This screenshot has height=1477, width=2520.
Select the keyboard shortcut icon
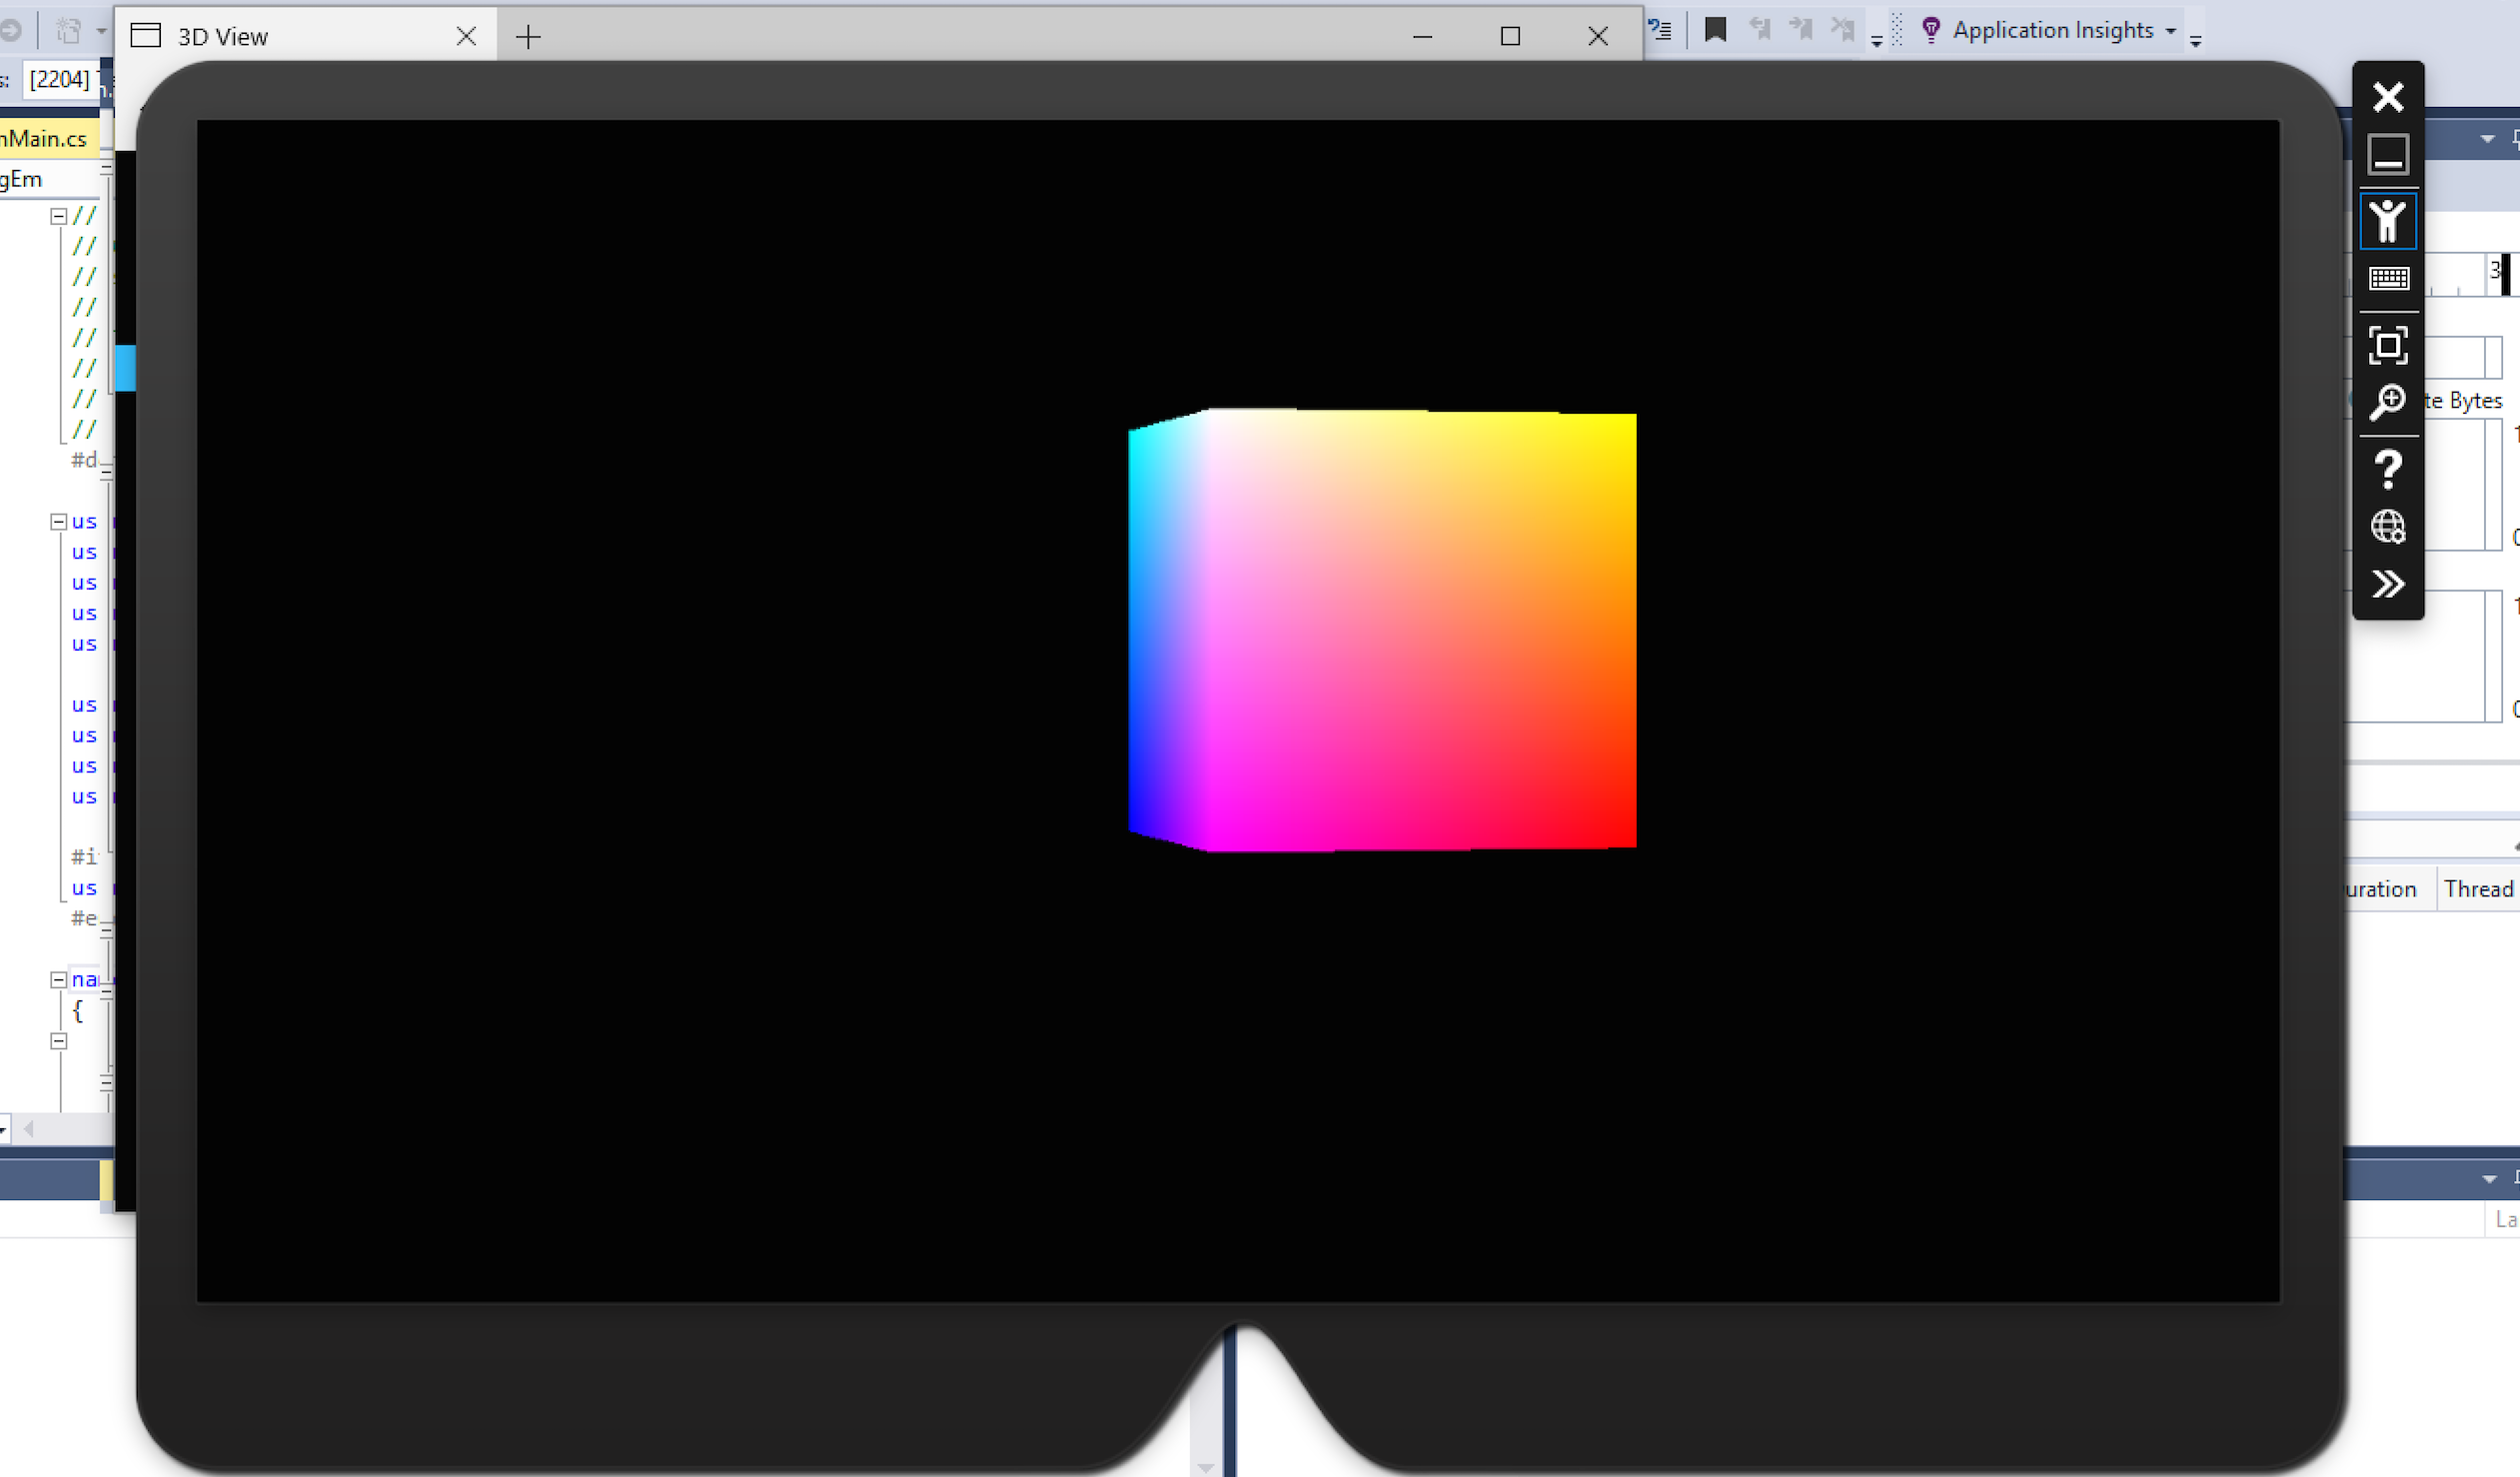click(2388, 278)
